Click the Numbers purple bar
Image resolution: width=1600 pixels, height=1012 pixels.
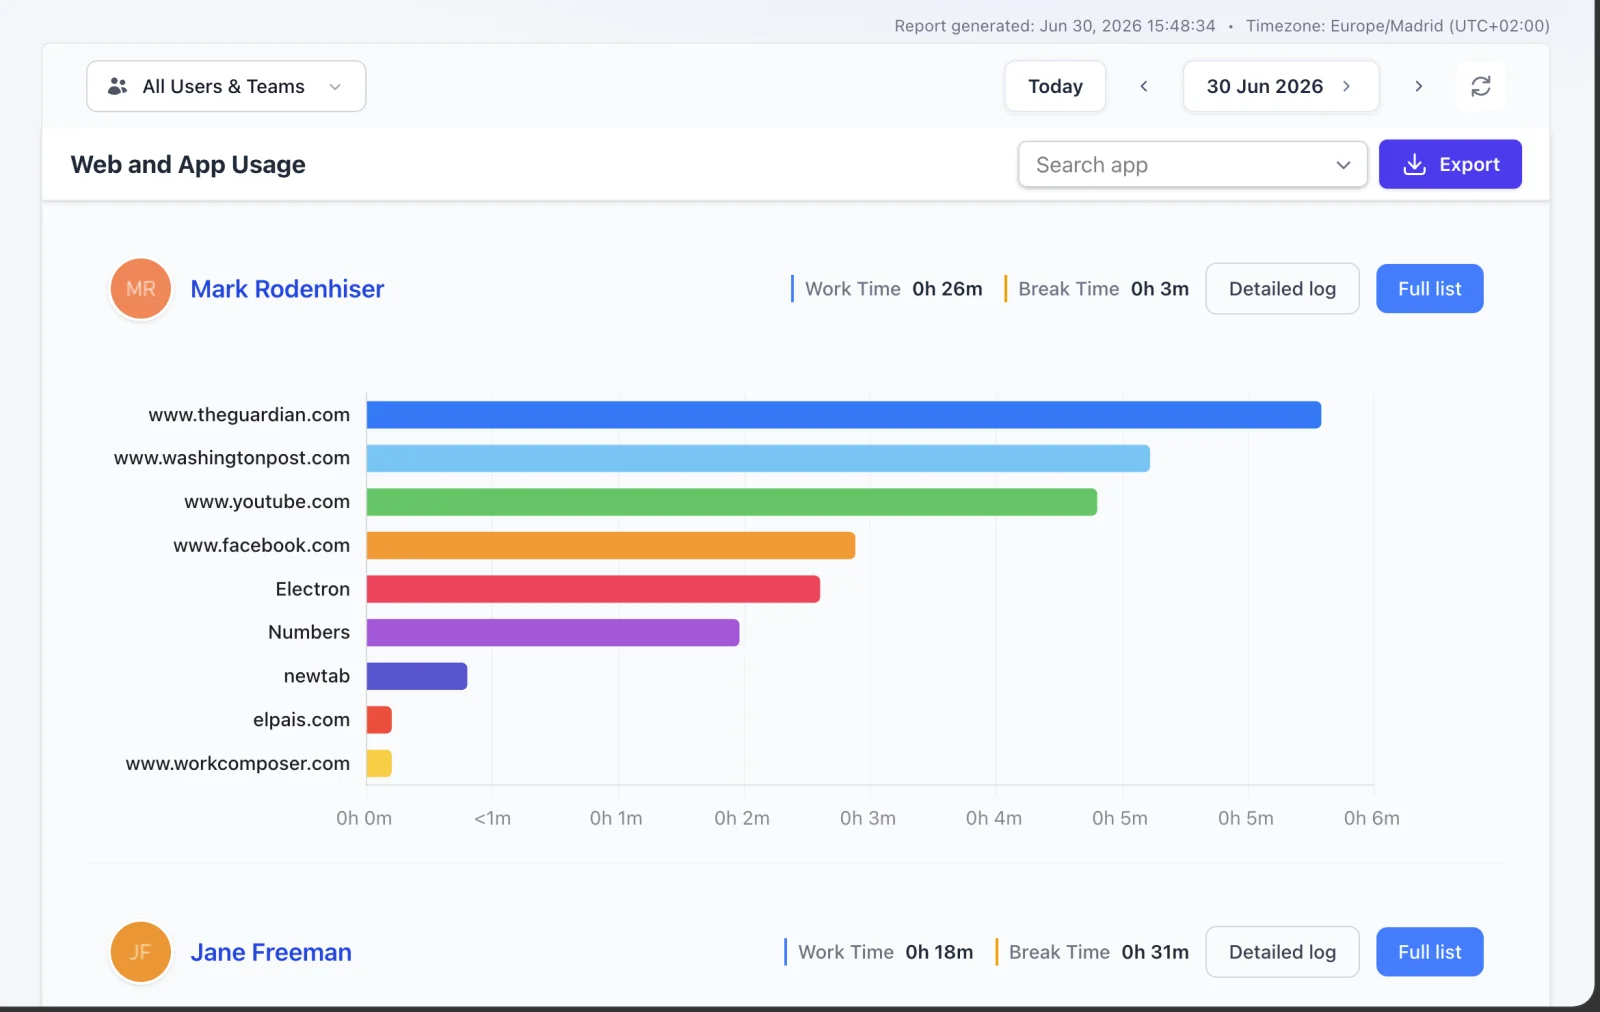tap(553, 632)
